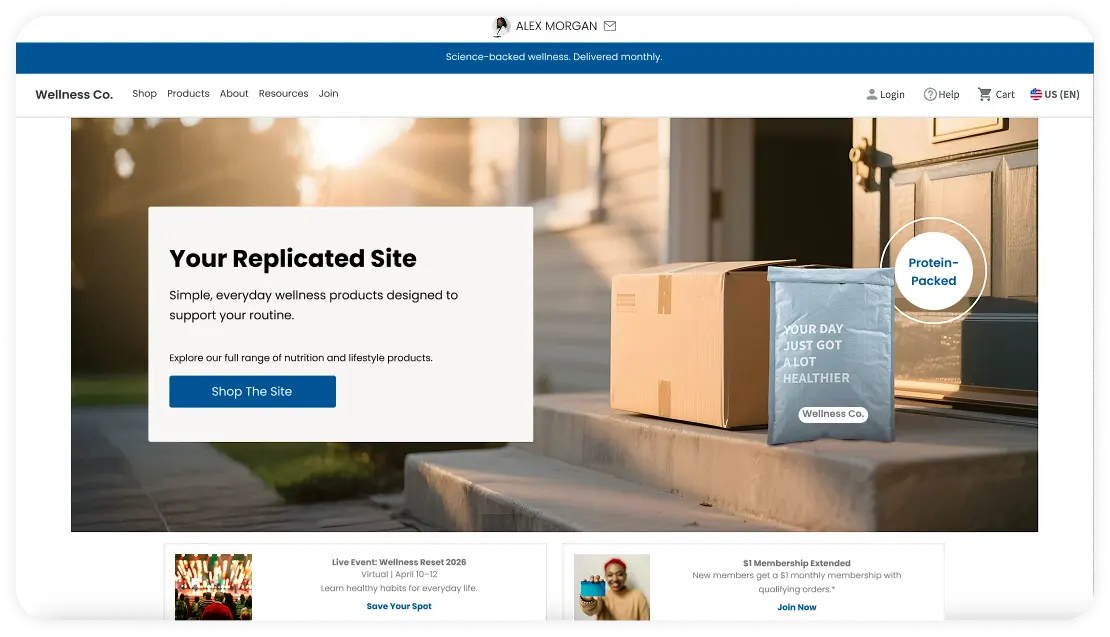
Task: Click the live event crowd thumbnail
Action: coord(213,588)
